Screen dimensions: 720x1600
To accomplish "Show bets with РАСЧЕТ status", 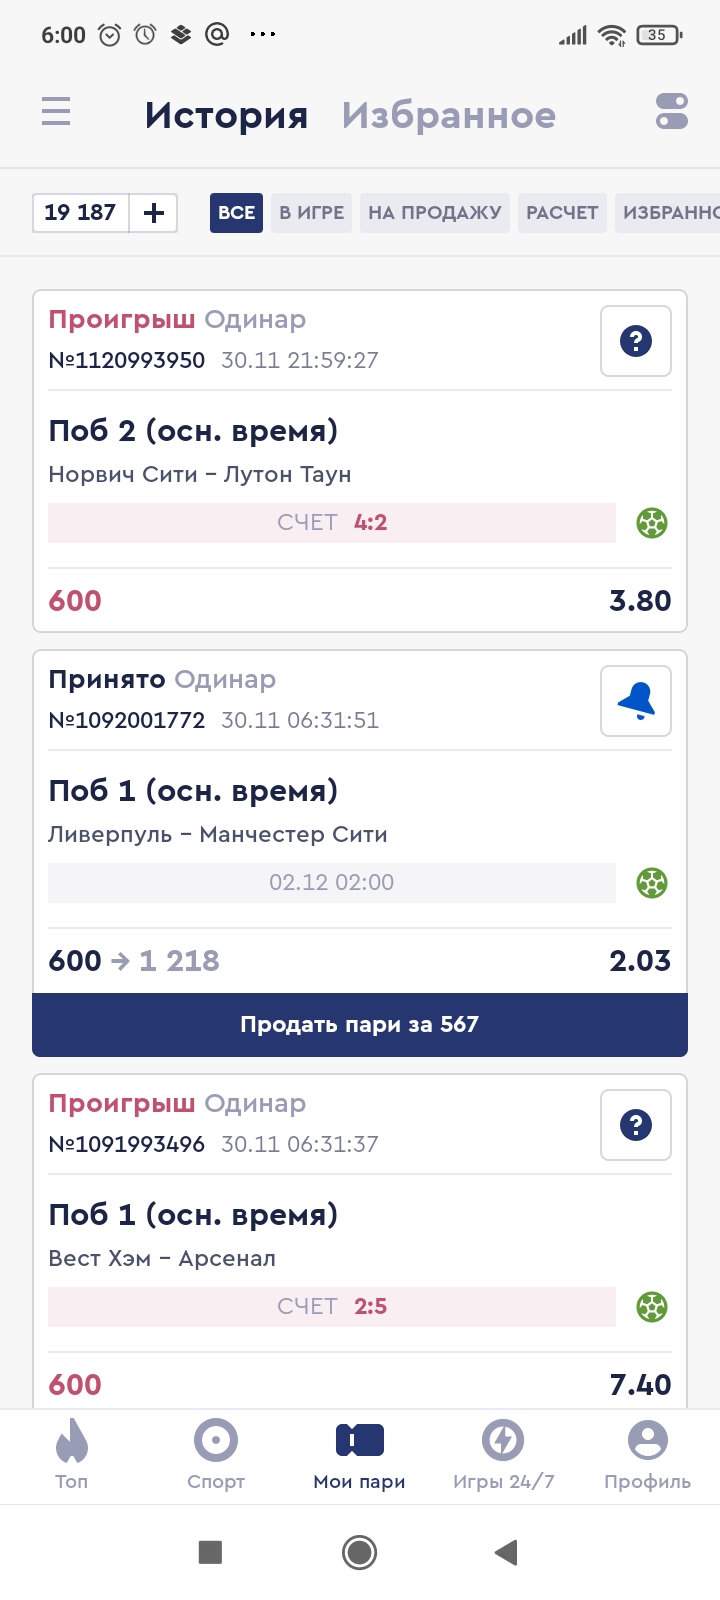I will point(562,213).
